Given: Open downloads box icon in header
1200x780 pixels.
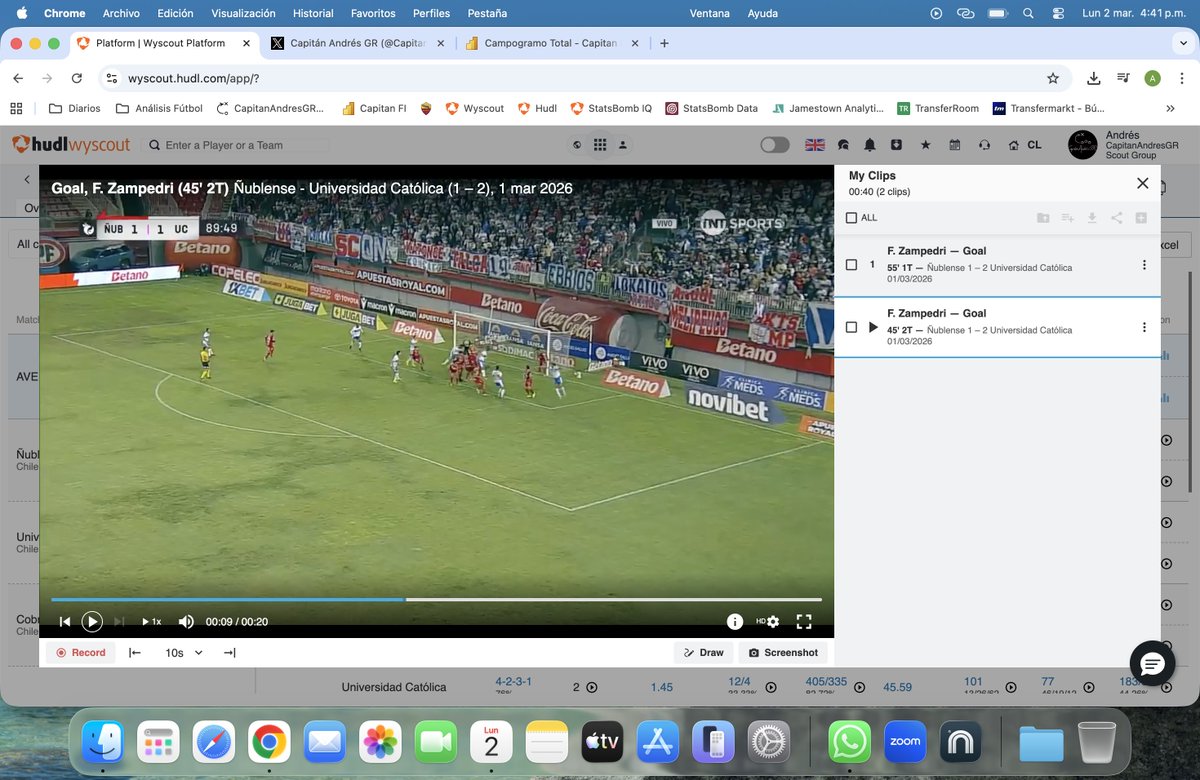Looking at the screenshot, I should (897, 145).
